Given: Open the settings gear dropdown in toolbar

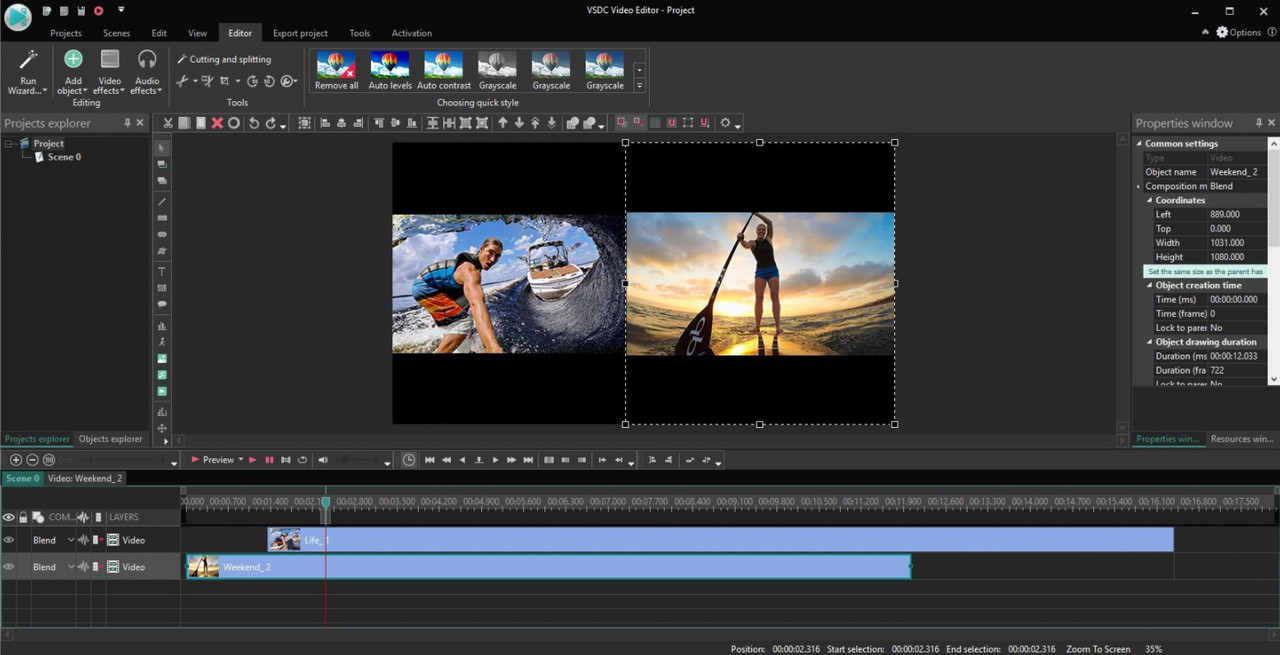Looking at the screenshot, I should pyautogui.click(x=730, y=123).
